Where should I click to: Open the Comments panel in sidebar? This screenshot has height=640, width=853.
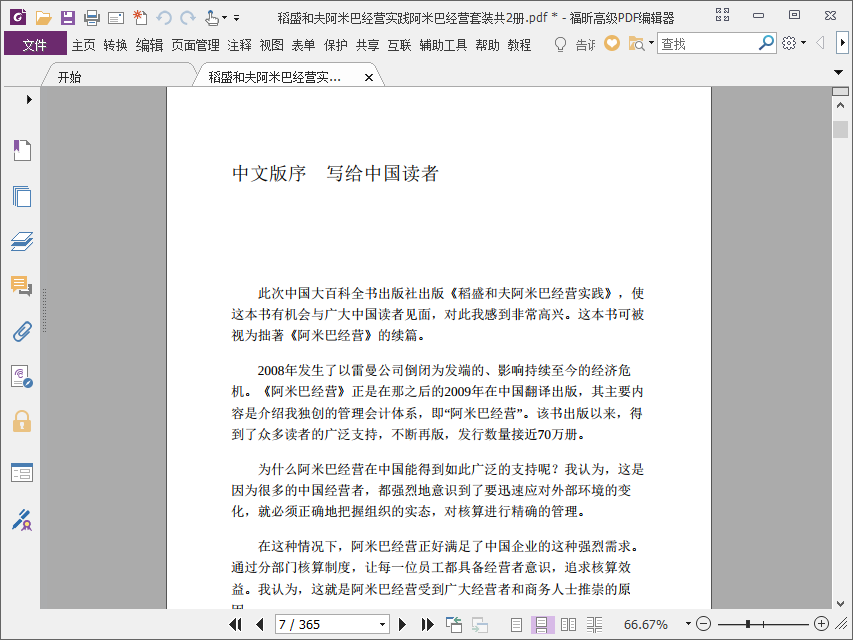(22, 286)
